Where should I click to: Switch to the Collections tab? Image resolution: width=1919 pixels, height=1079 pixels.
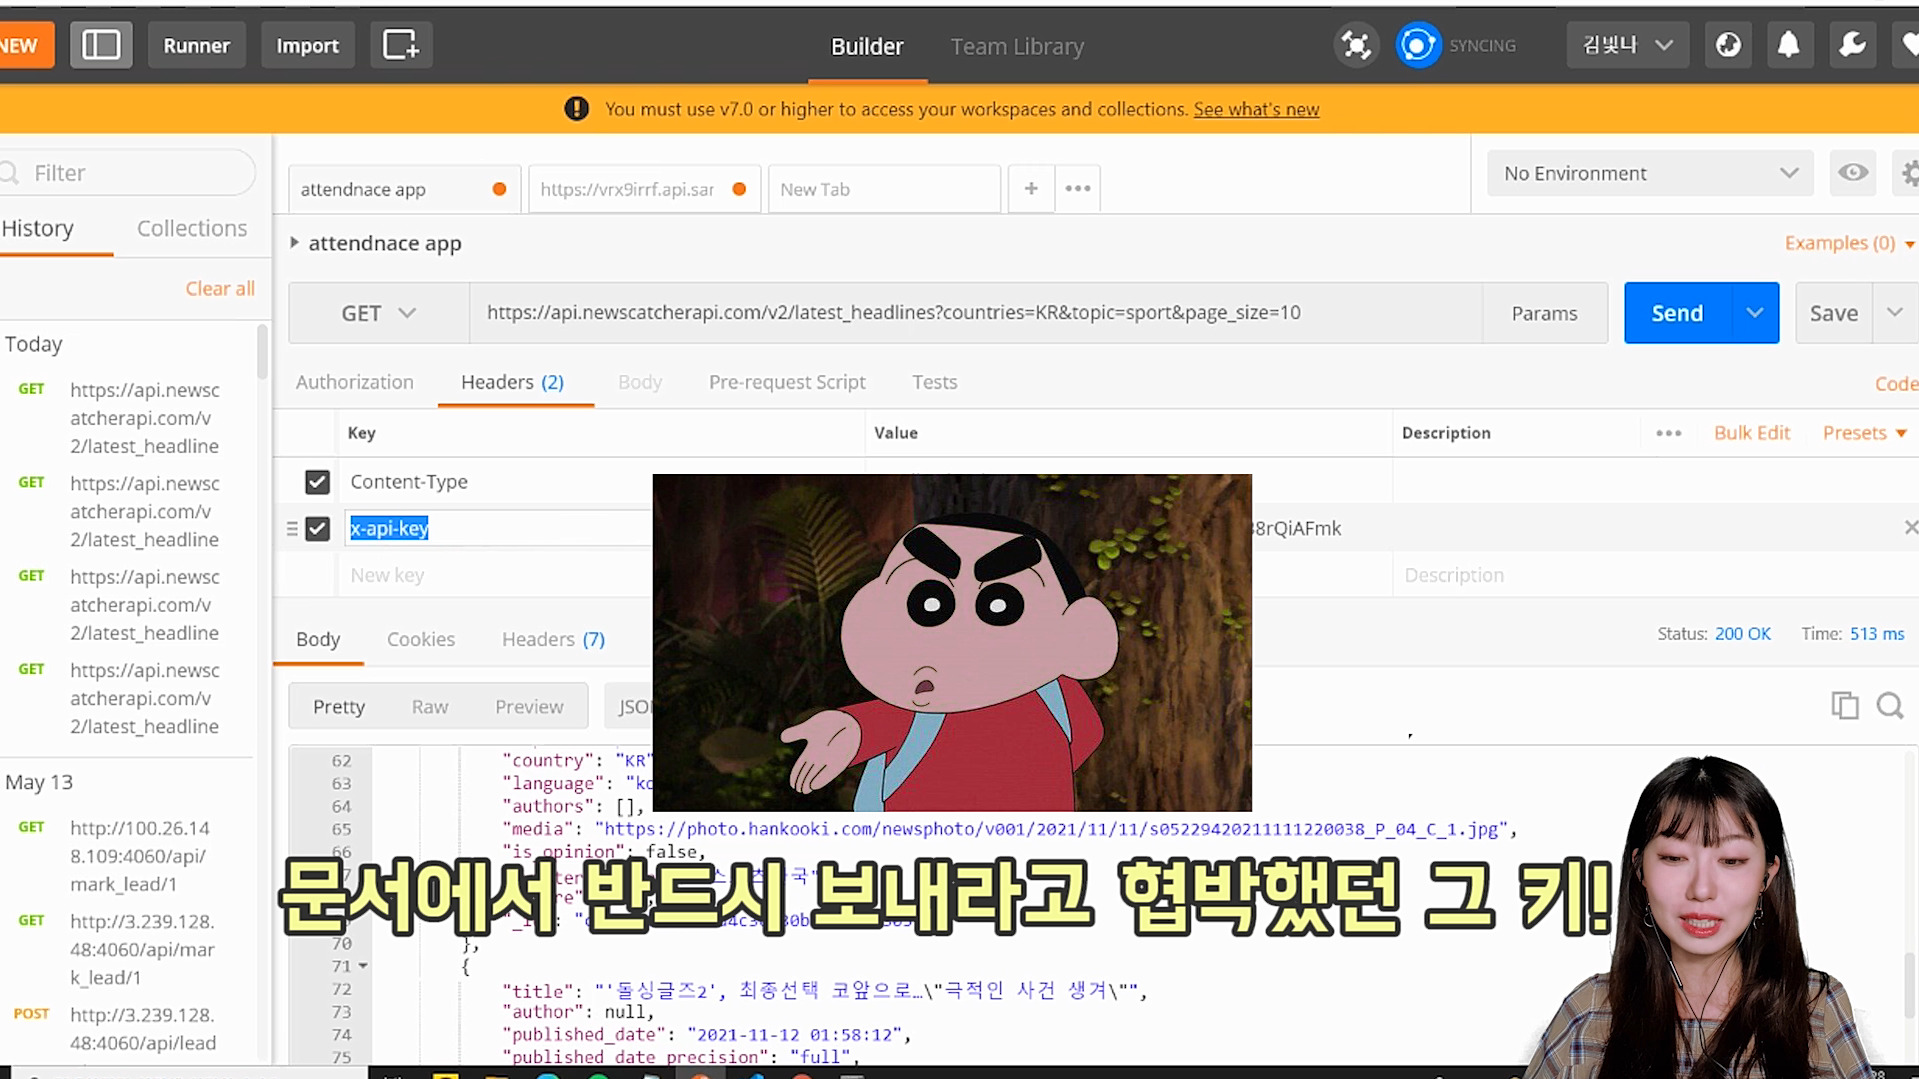pos(191,228)
